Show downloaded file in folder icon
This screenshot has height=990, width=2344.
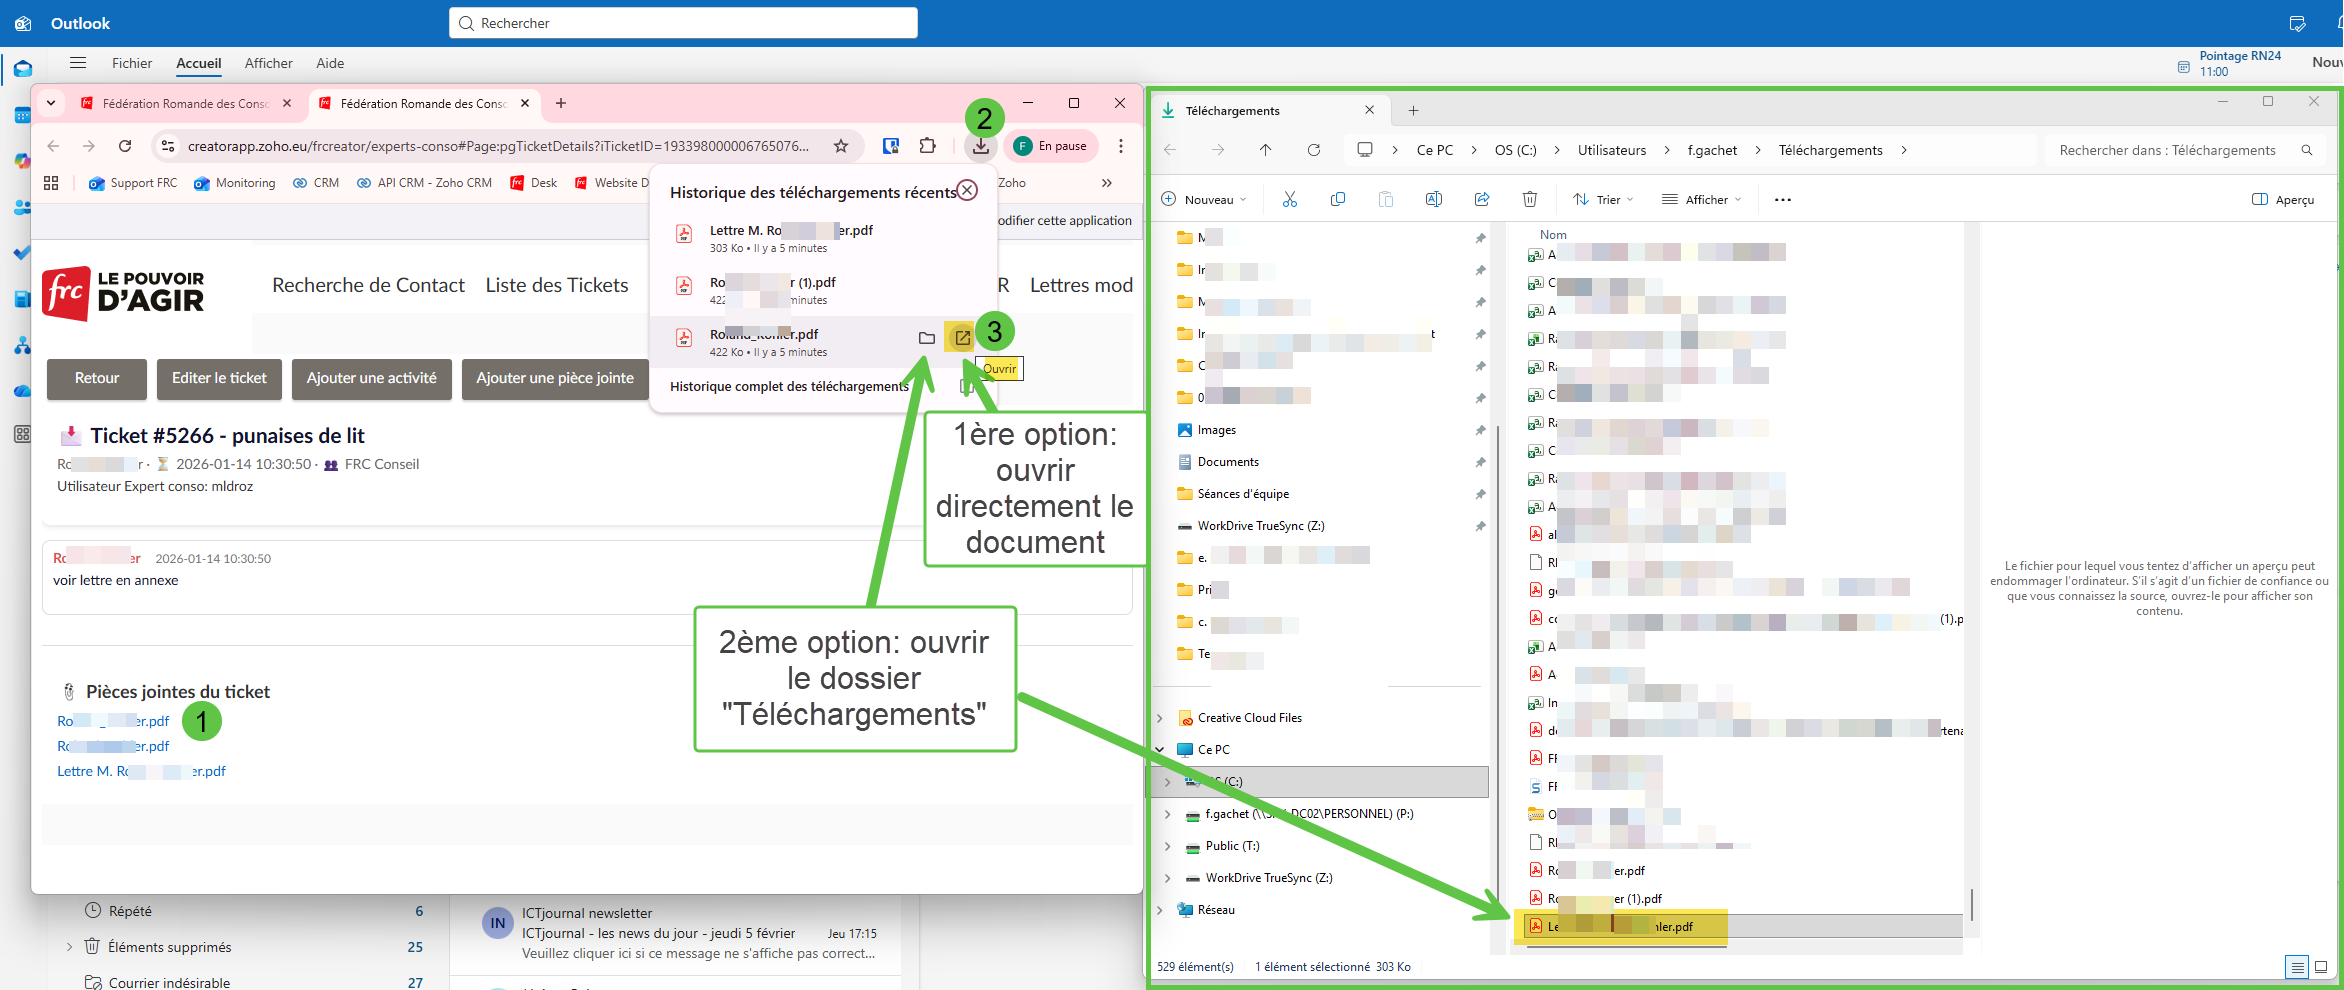[927, 338]
